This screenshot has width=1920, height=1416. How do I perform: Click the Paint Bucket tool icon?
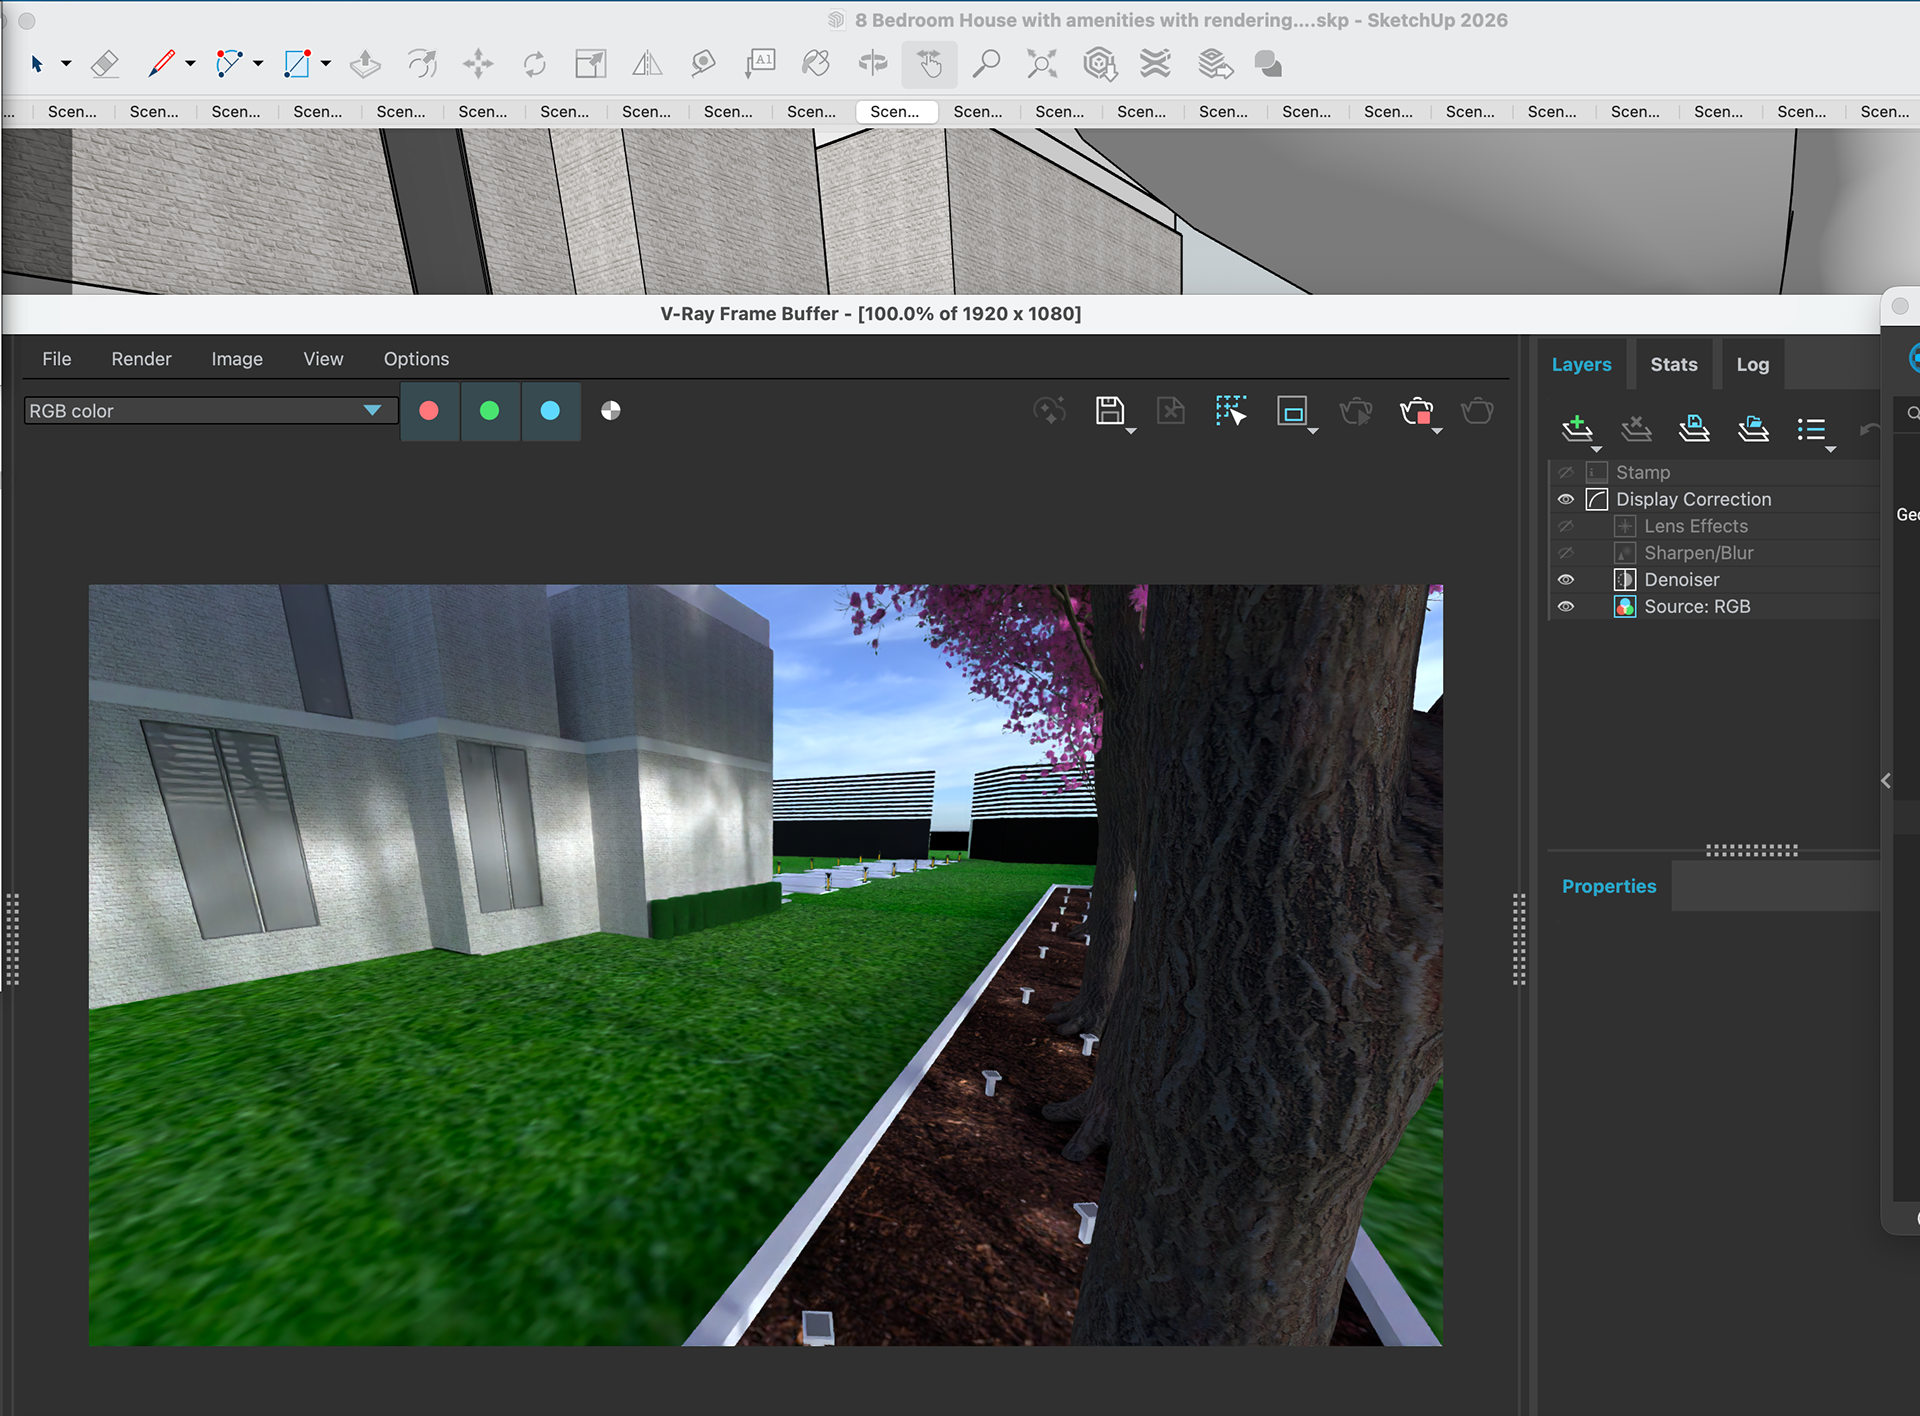(x=816, y=65)
